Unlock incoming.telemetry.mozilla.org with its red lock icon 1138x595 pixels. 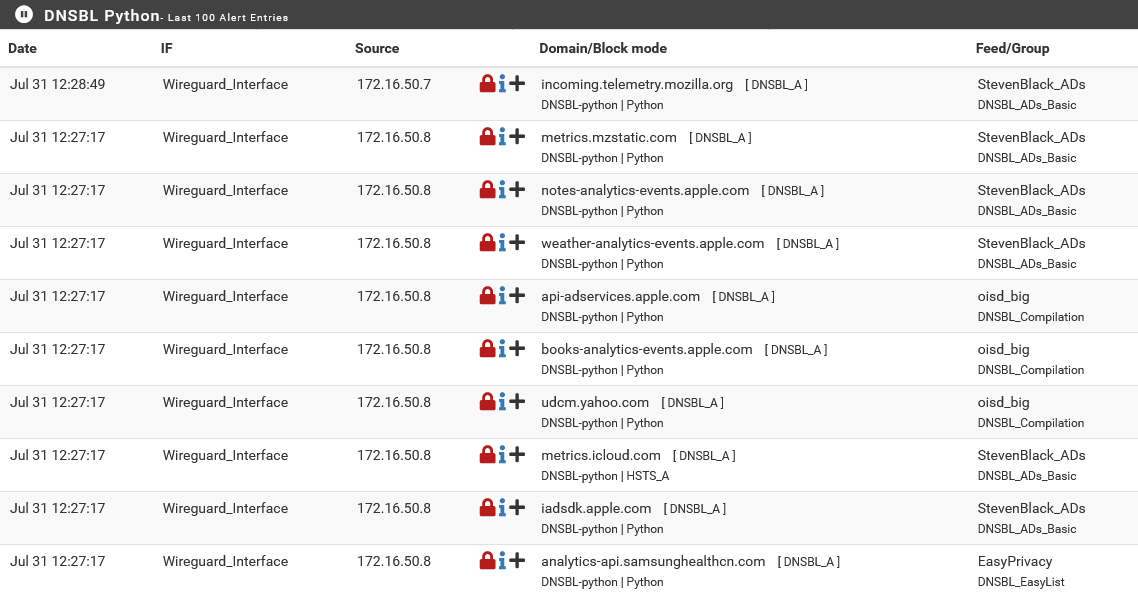coord(487,83)
